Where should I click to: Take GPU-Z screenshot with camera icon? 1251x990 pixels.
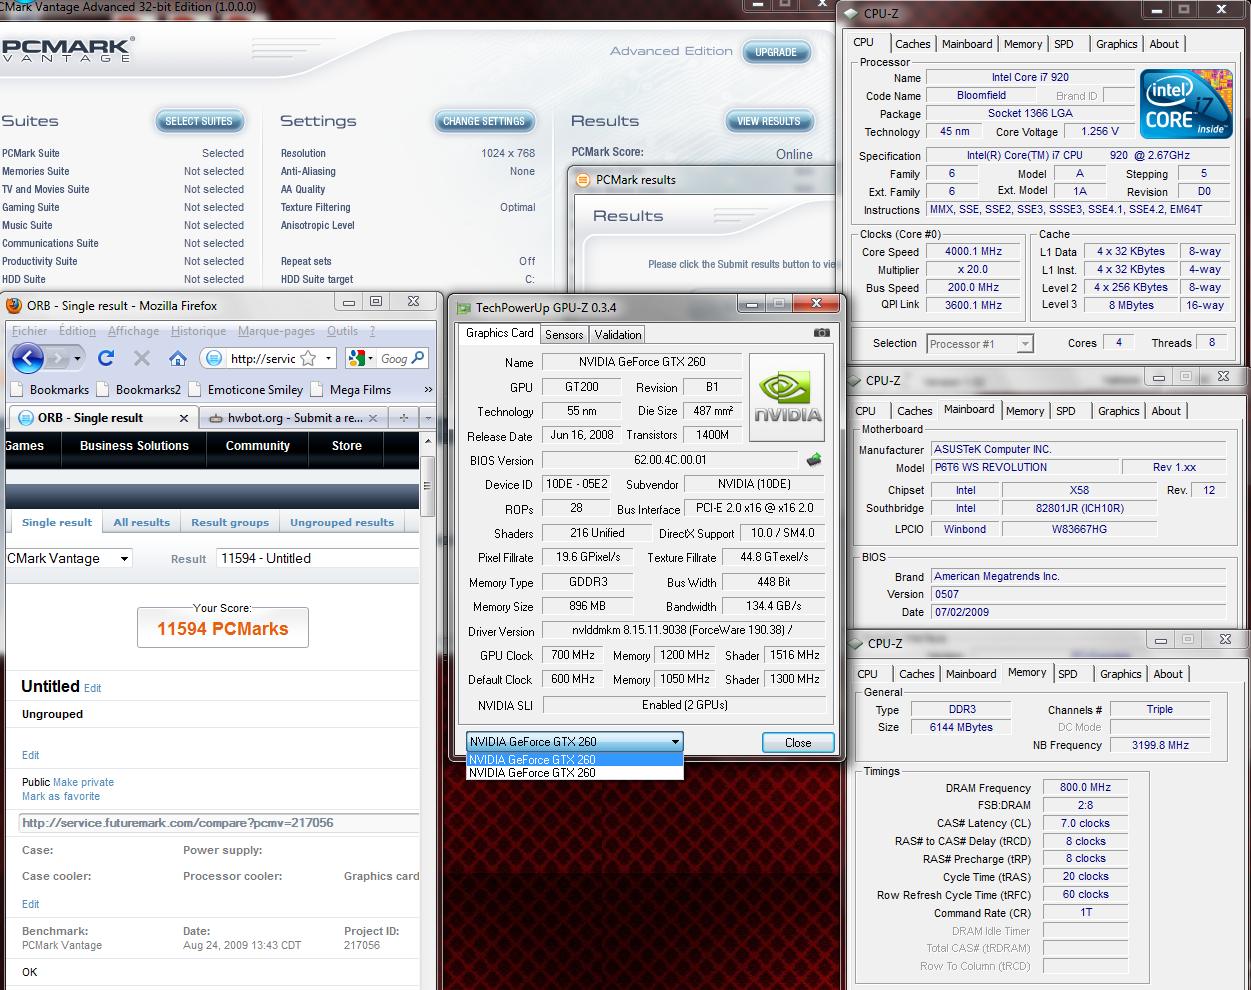pyautogui.click(x=821, y=333)
